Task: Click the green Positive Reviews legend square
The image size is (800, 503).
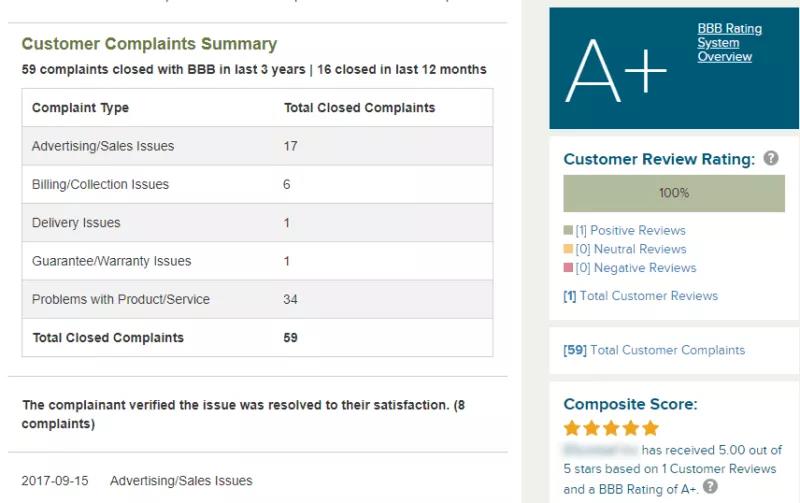Action: pyautogui.click(x=569, y=231)
